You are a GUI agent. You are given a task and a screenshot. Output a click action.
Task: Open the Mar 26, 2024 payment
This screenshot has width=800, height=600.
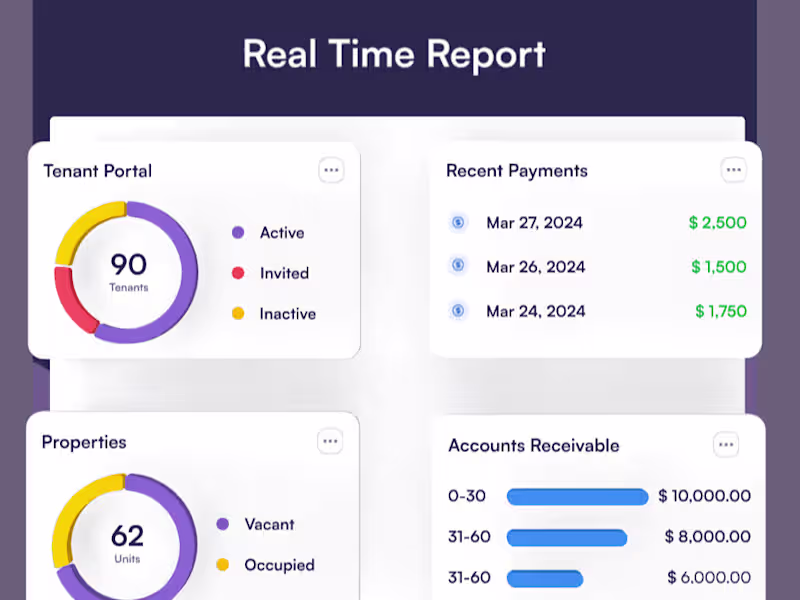click(x=596, y=266)
